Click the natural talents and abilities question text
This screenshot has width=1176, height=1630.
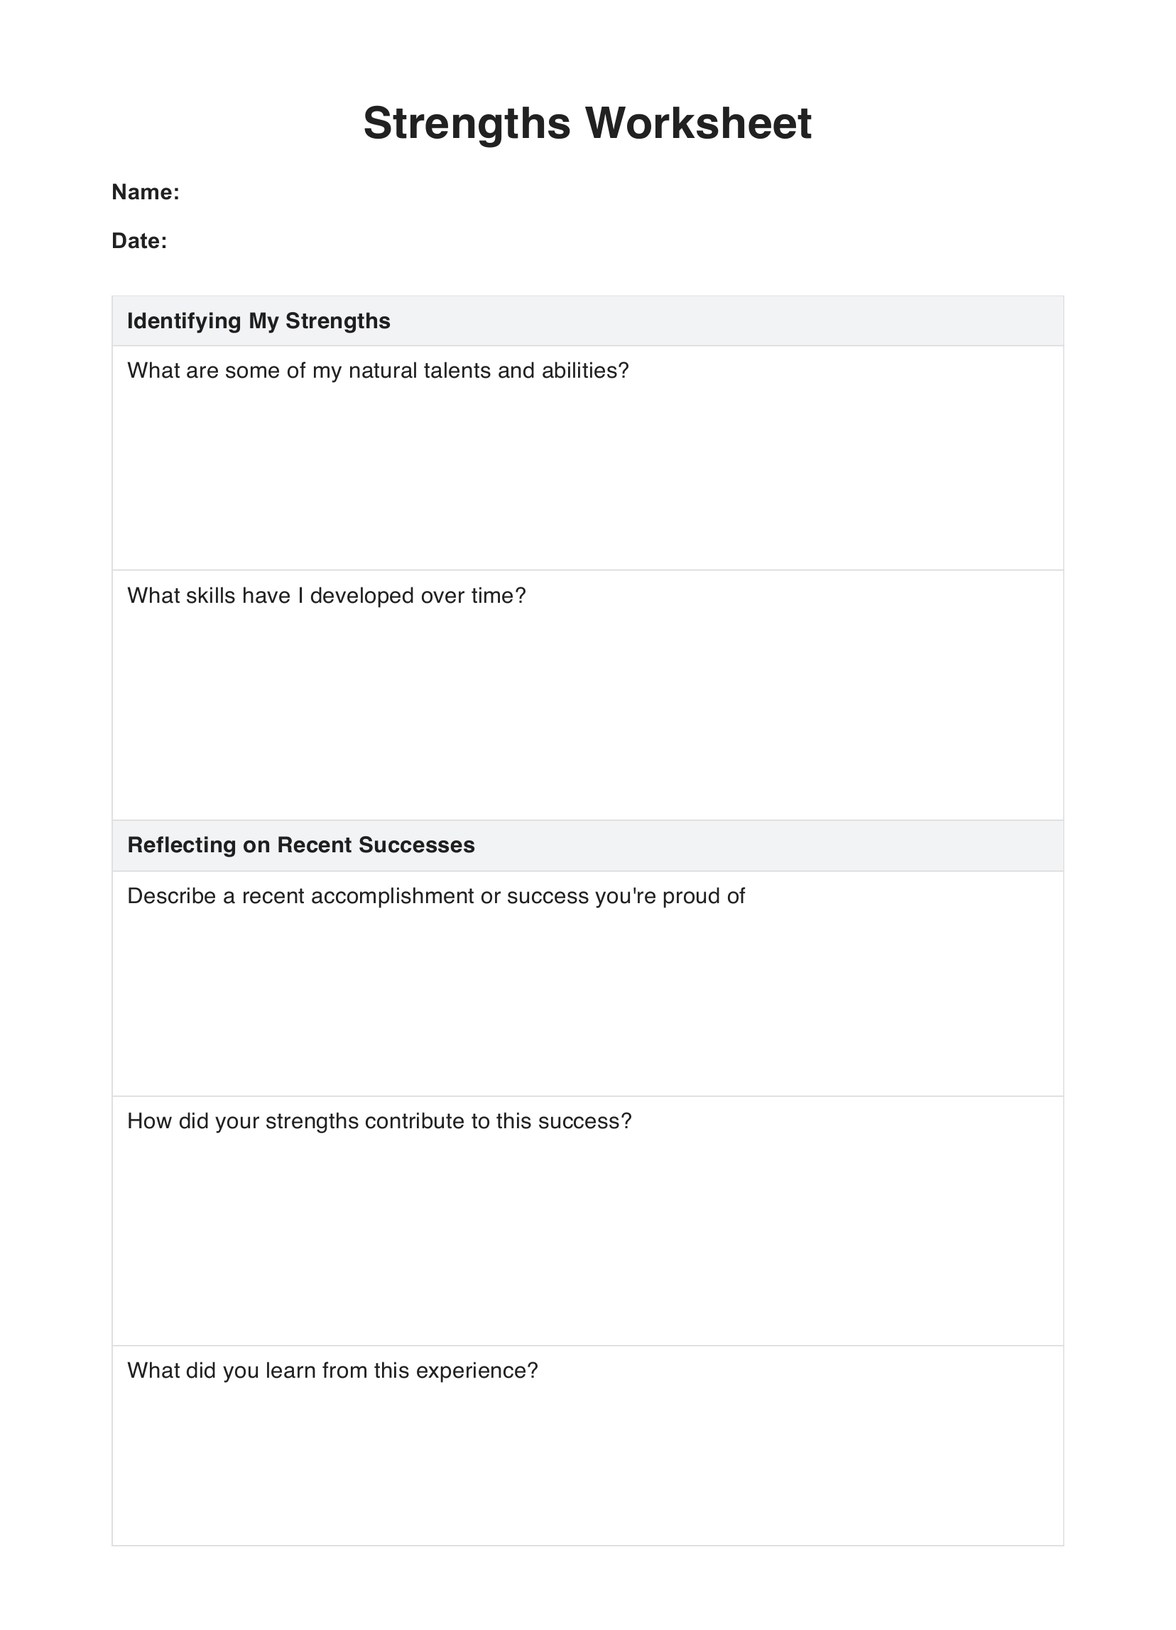click(x=377, y=371)
